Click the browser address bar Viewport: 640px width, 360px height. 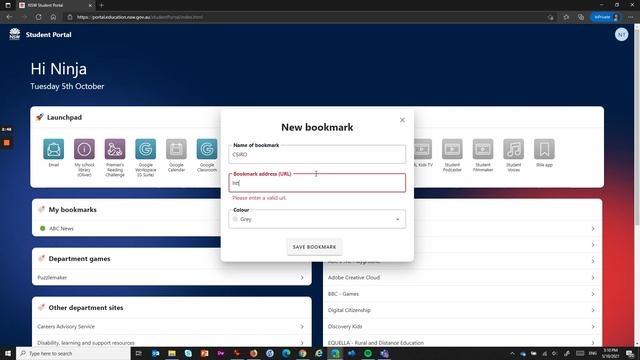(x=306, y=17)
